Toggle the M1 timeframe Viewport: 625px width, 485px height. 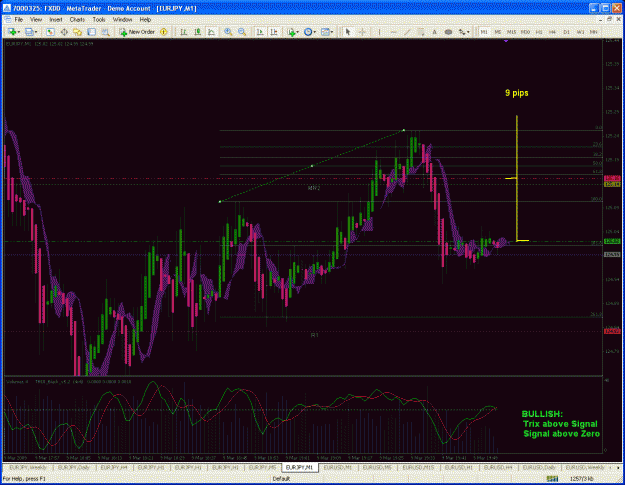pyautogui.click(x=484, y=32)
